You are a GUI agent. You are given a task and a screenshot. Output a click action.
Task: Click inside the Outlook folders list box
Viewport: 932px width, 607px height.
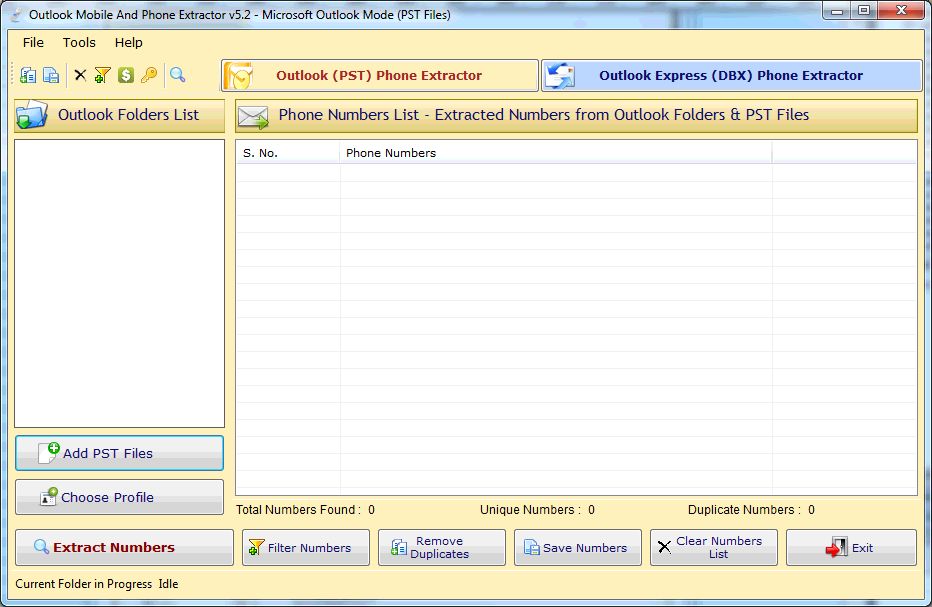pos(119,284)
